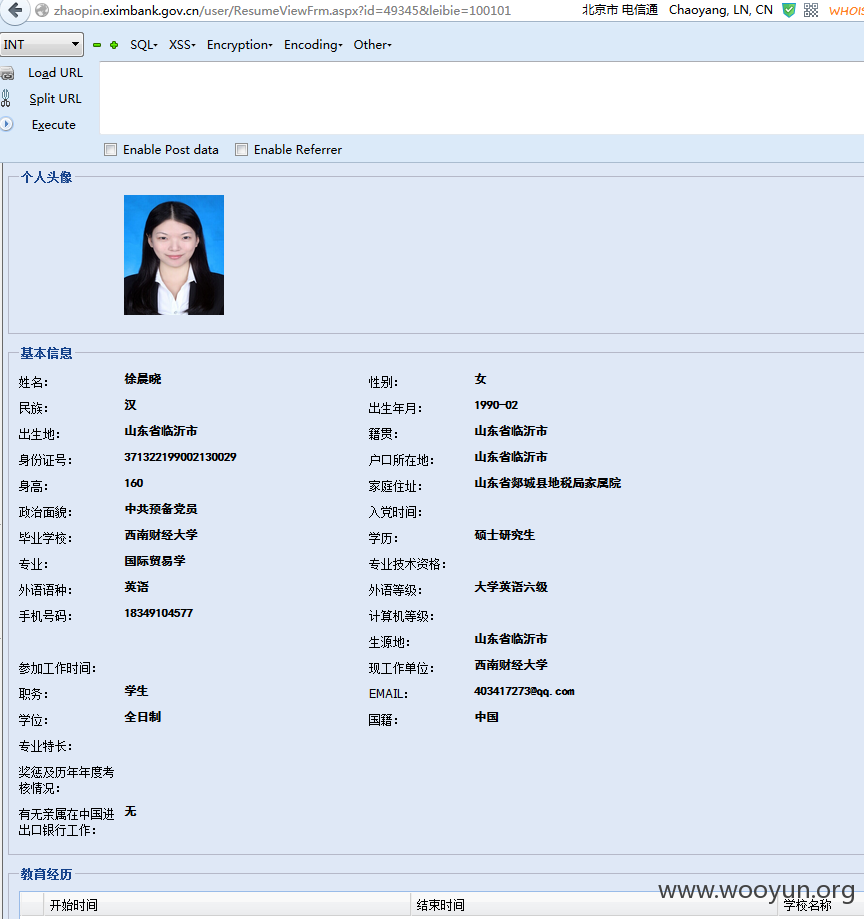Click the 北京市 电信通 ISP text

coord(620,10)
